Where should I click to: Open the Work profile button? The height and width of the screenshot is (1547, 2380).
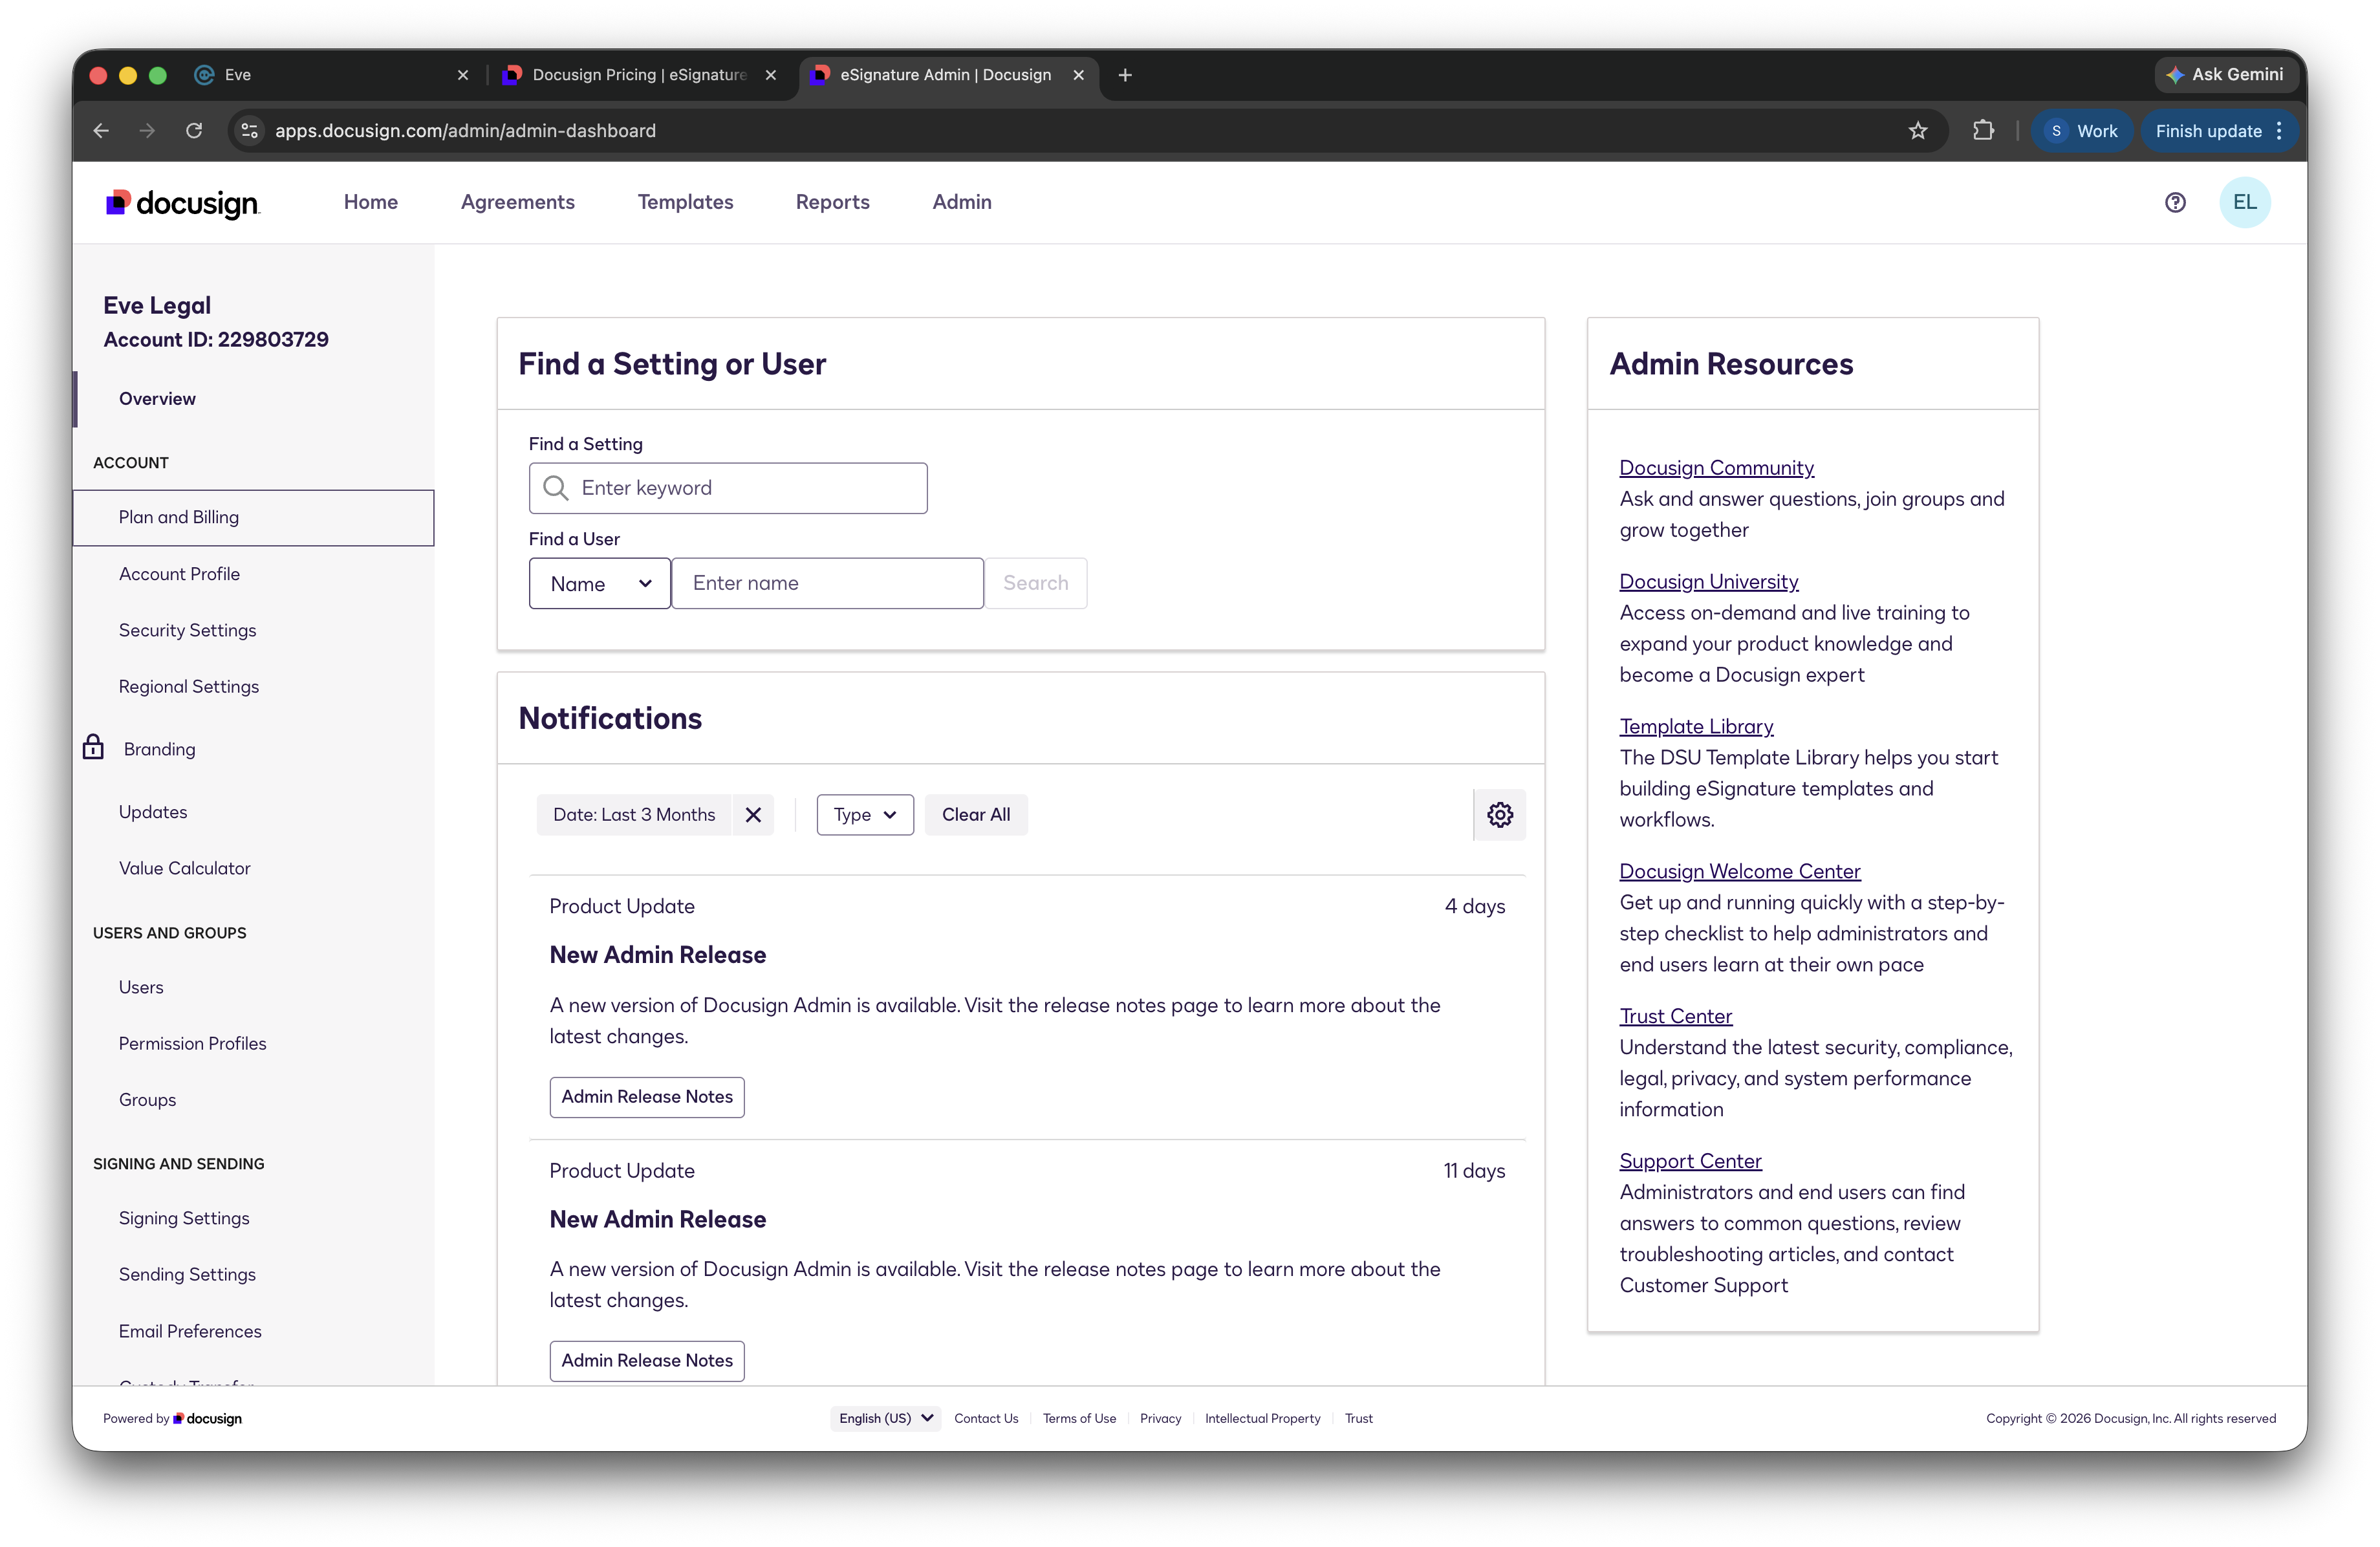click(x=2082, y=131)
